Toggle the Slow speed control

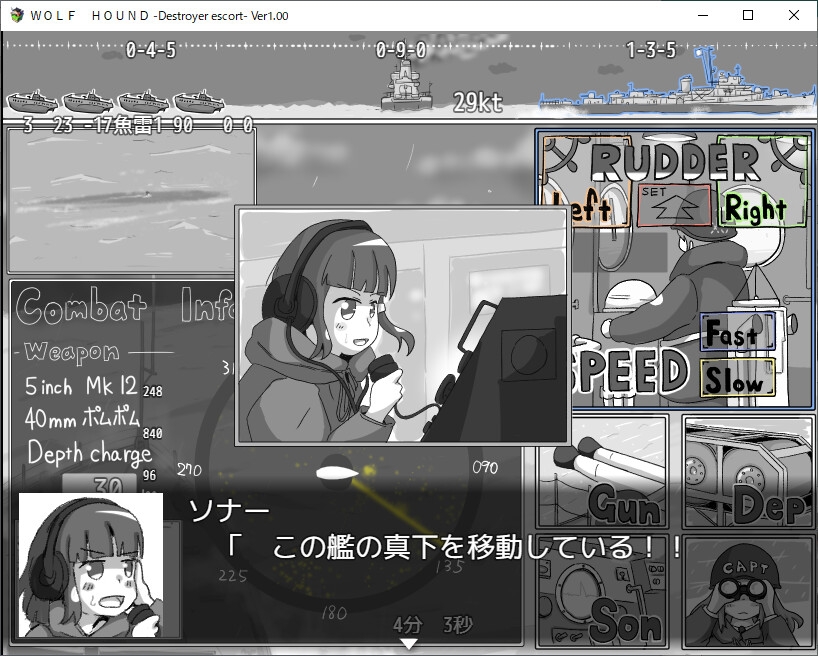tap(738, 381)
